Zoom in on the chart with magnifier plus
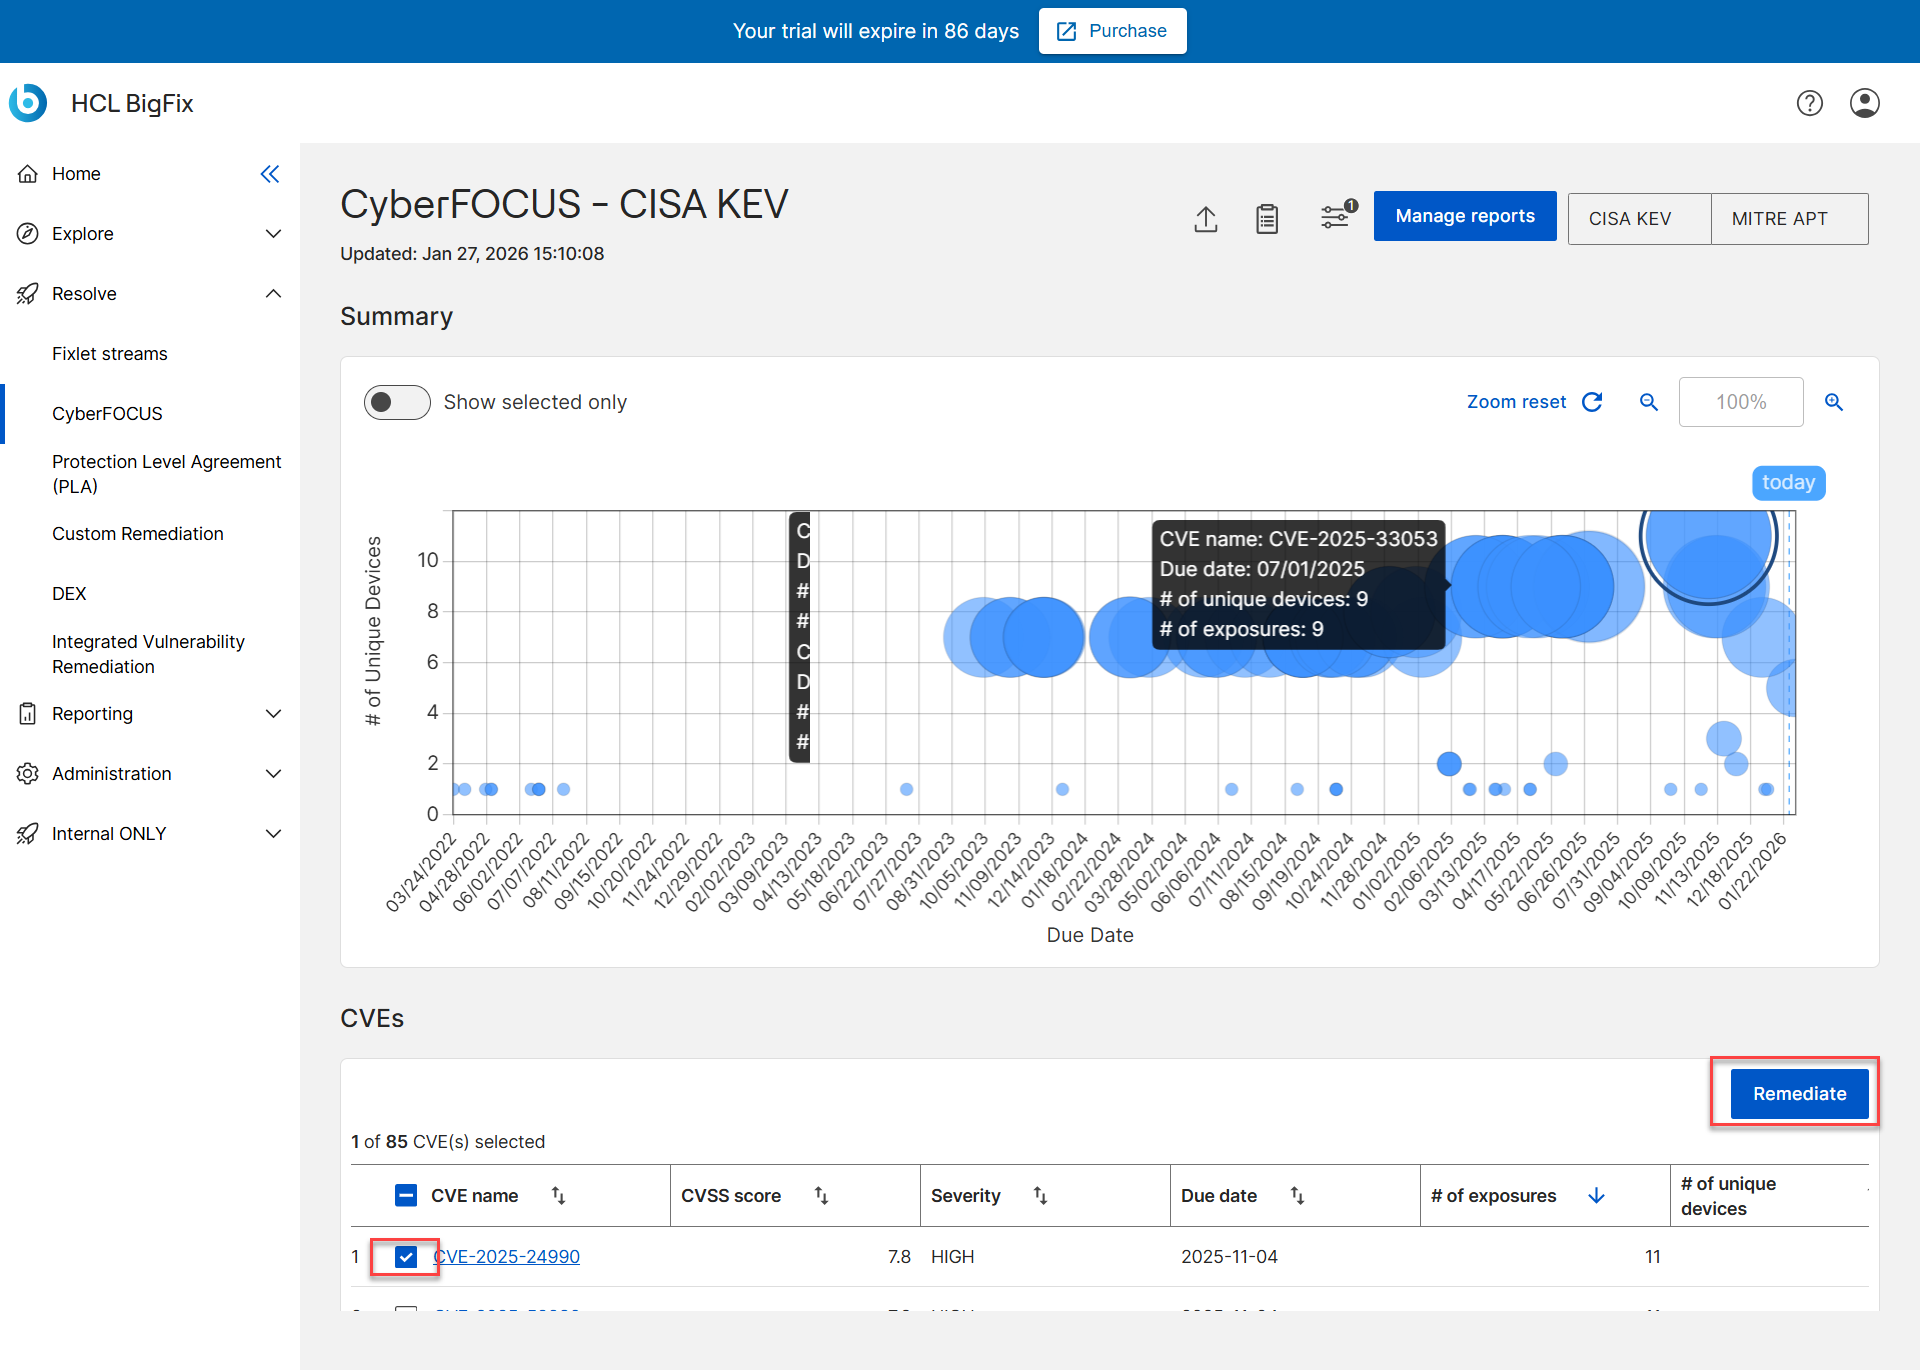1920x1370 pixels. tap(1834, 402)
